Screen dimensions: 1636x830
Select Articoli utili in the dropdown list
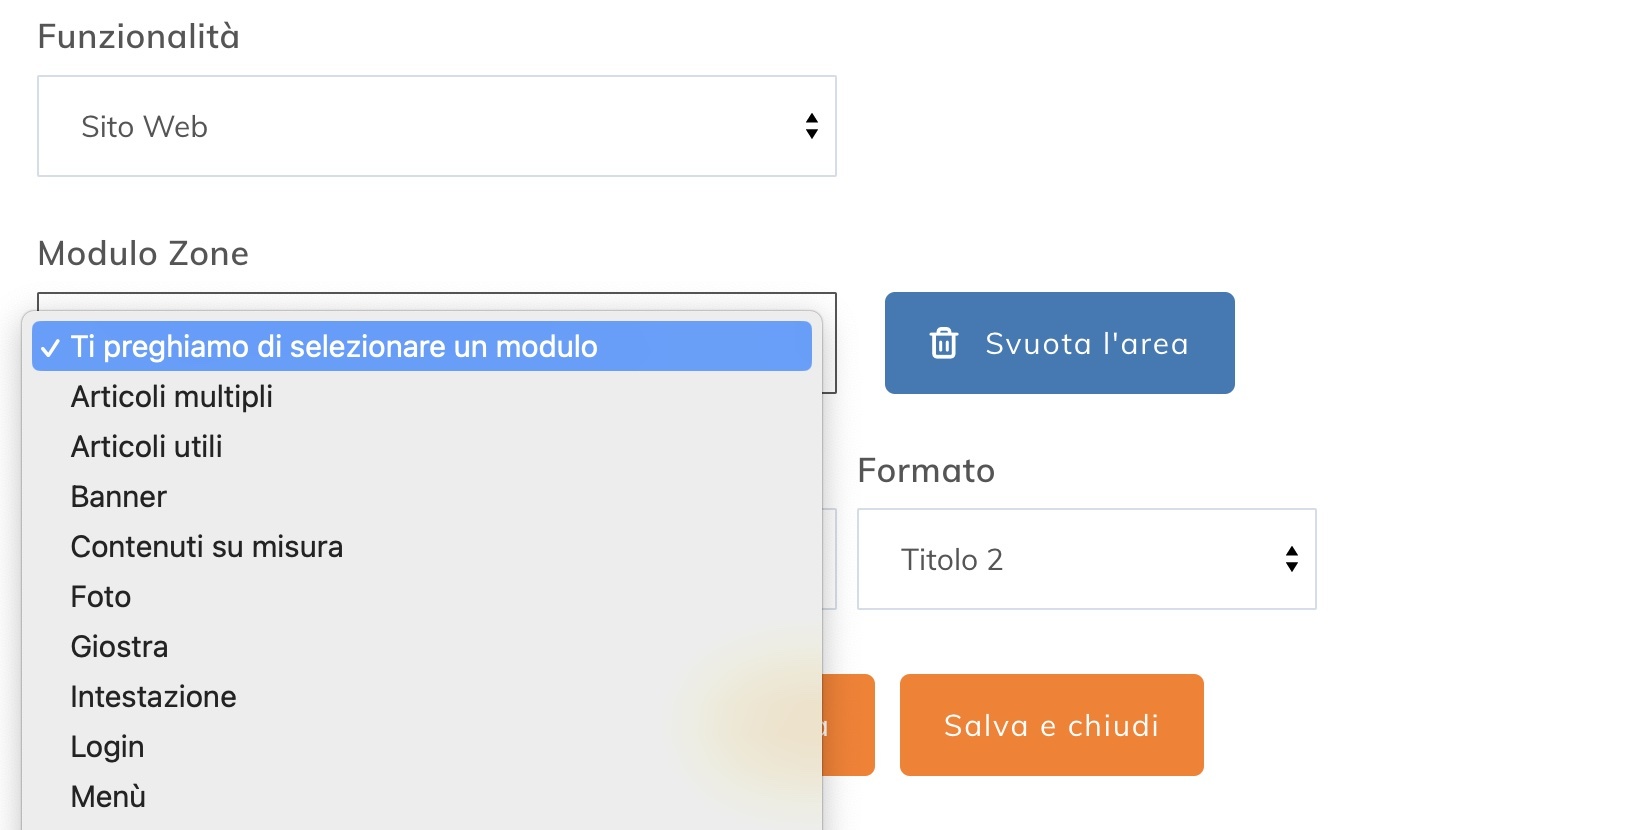point(146,447)
